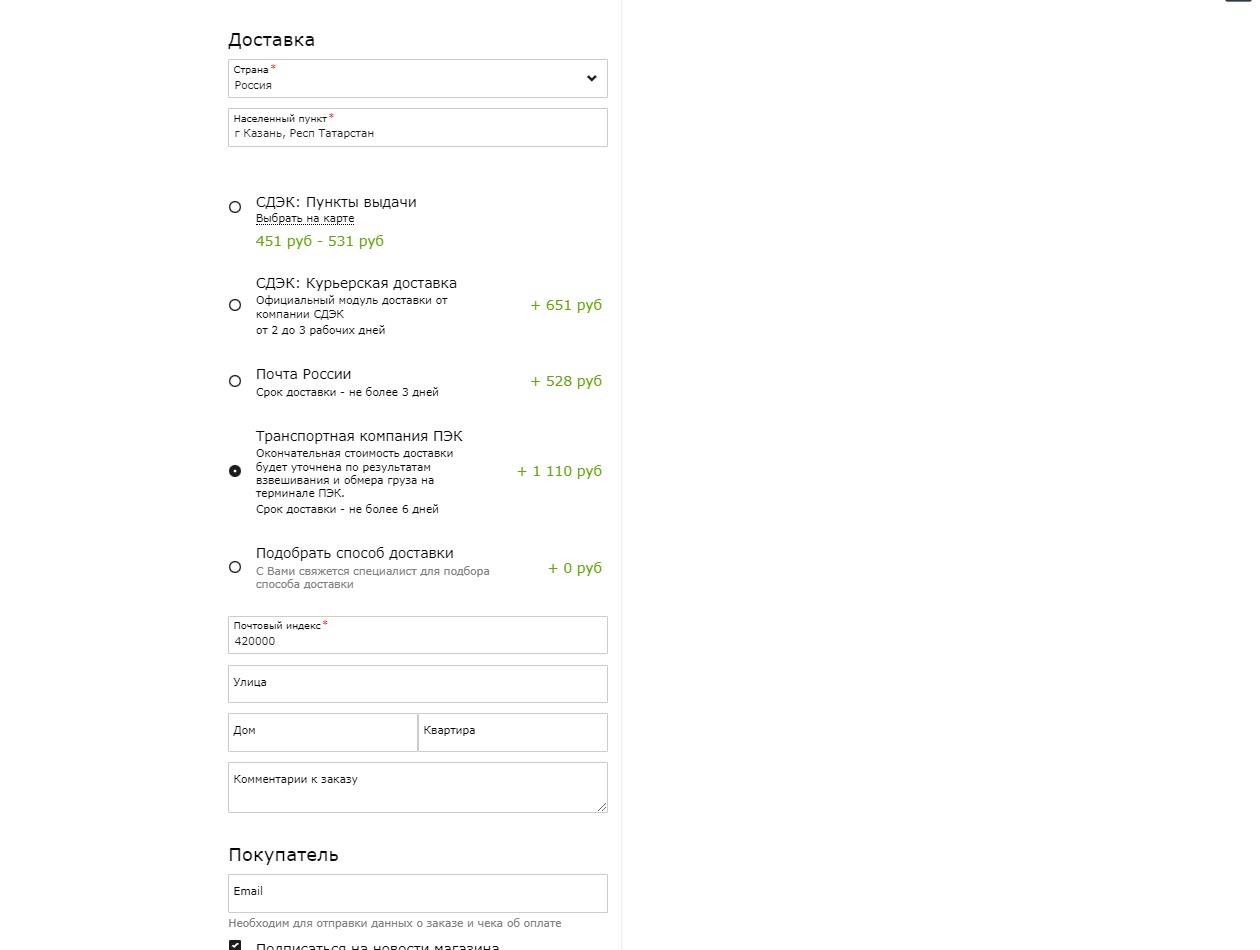
Task: Open the Выбрать на карте link
Action: [x=305, y=219]
